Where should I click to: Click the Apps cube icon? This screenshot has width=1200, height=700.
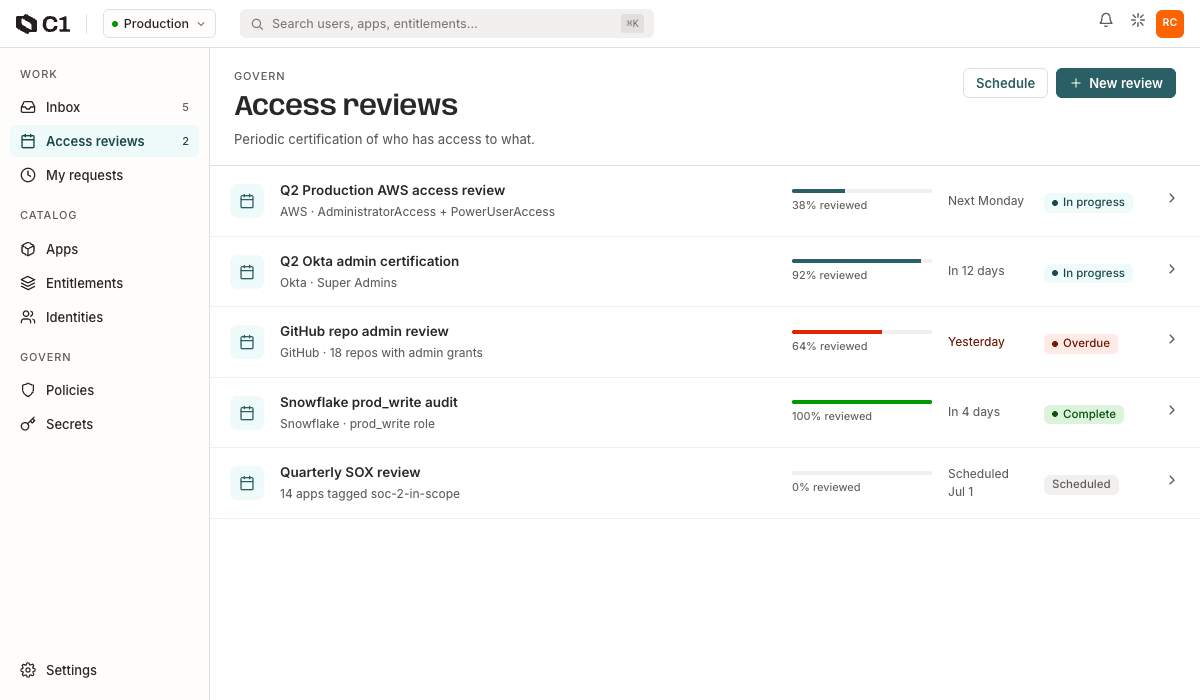pyautogui.click(x=28, y=249)
